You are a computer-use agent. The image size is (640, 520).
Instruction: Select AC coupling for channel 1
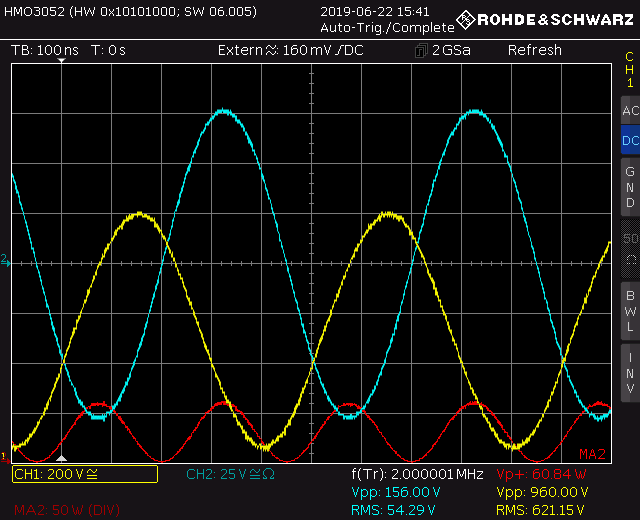pyautogui.click(x=629, y=111)
